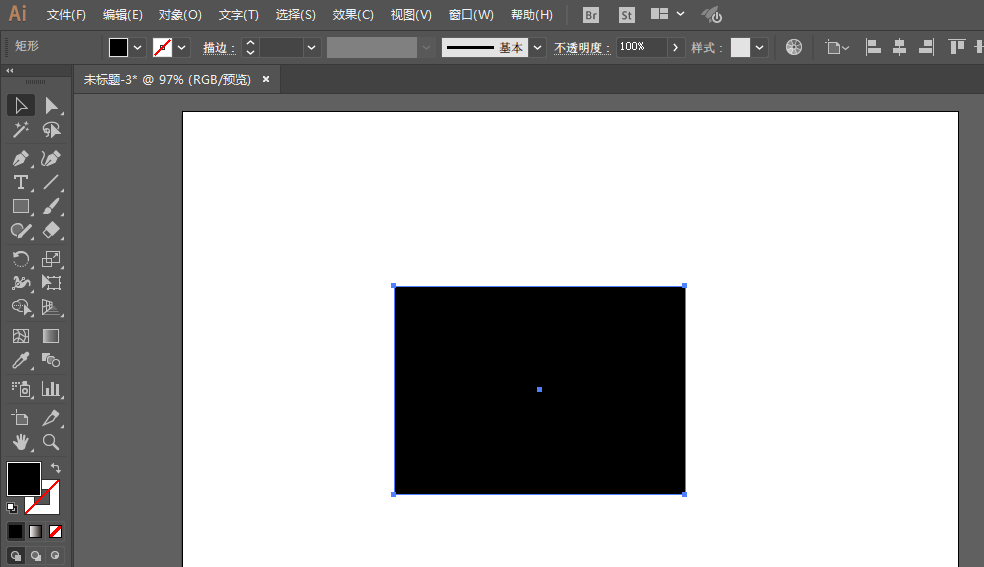Select the Mesh tool
Image resolution: width=984 pixels, height=567 pixels.
tap(21, 336)
